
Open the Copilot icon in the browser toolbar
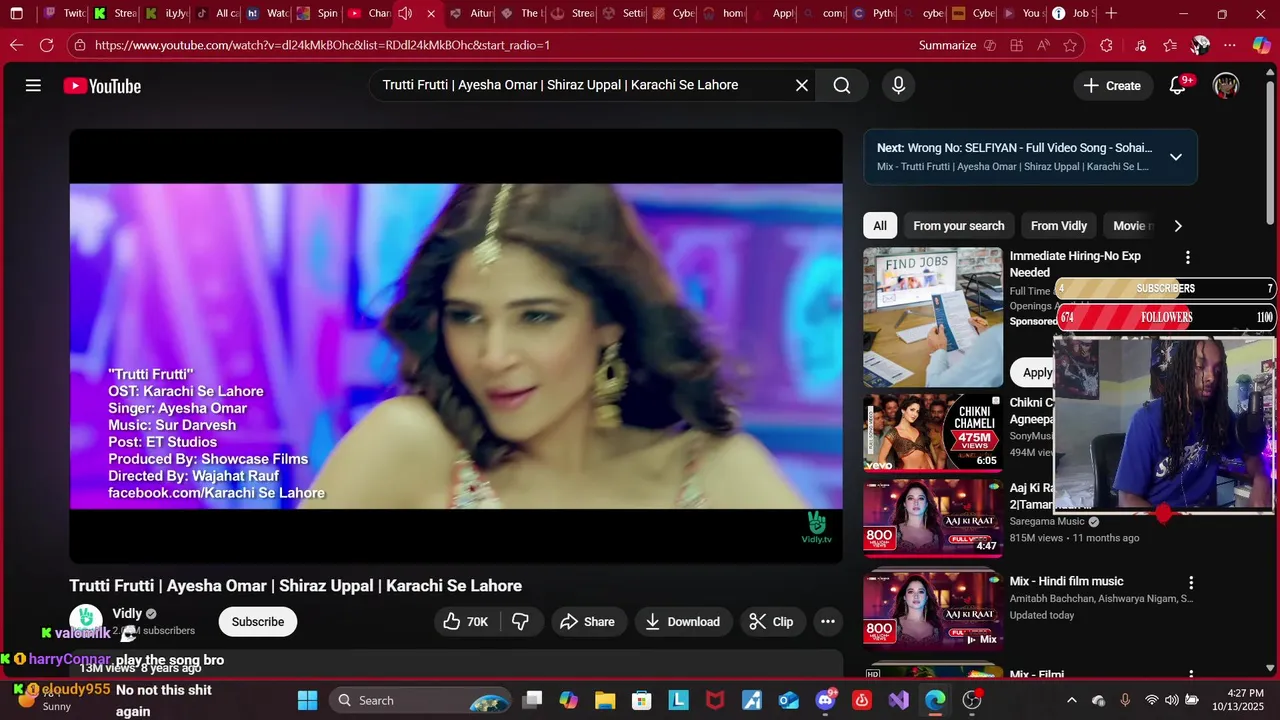point(1261,45)
